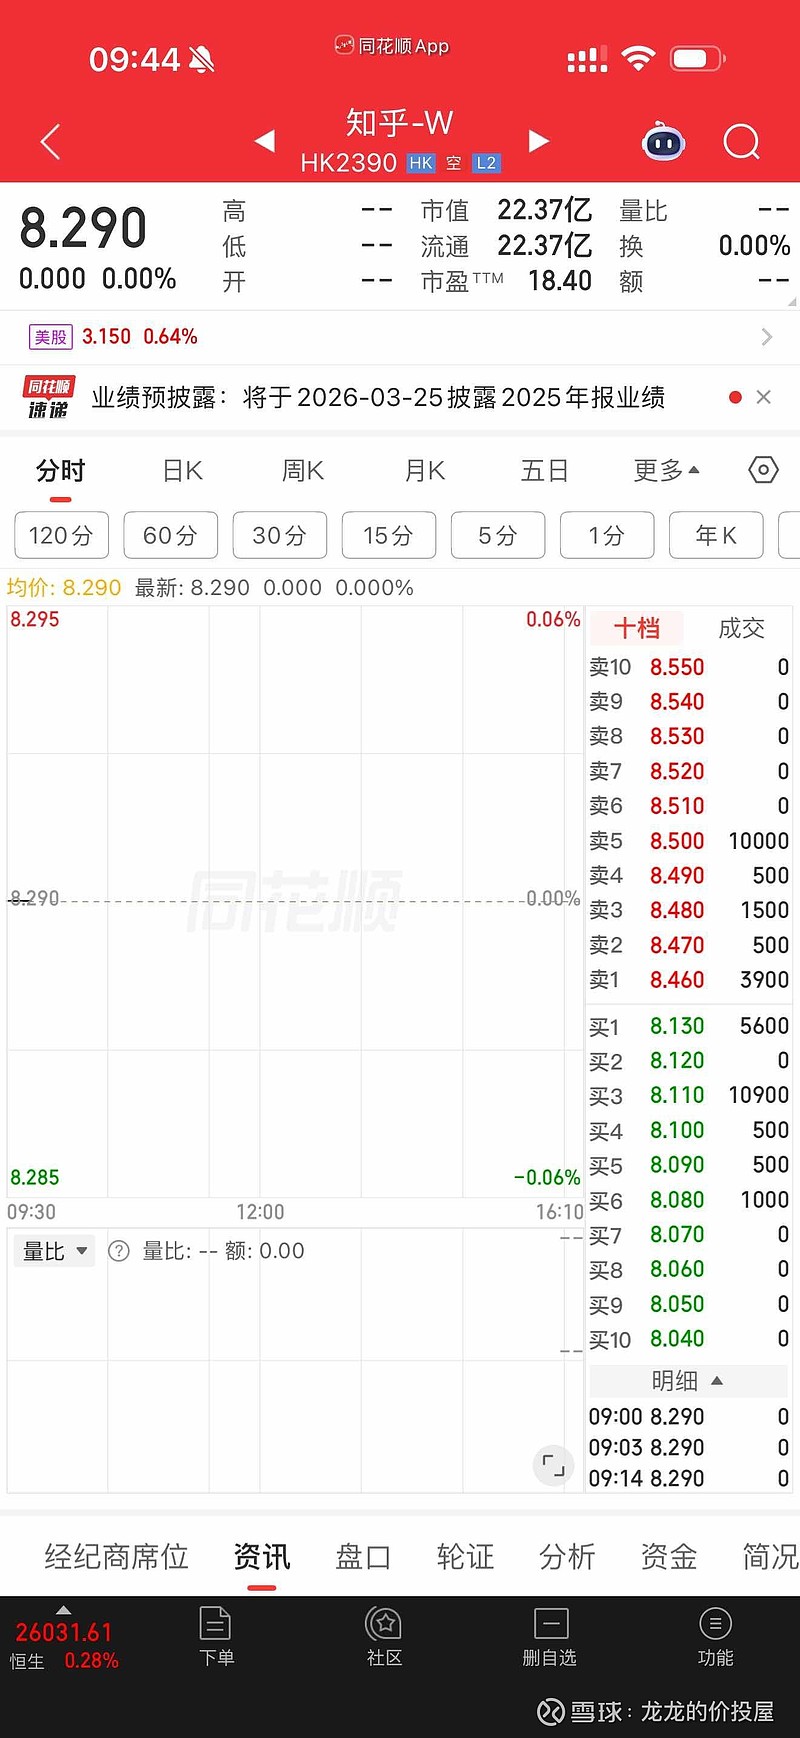Select the 十档 order book tab
This screenshot has width=800, height=1738.
click(637, 628)
